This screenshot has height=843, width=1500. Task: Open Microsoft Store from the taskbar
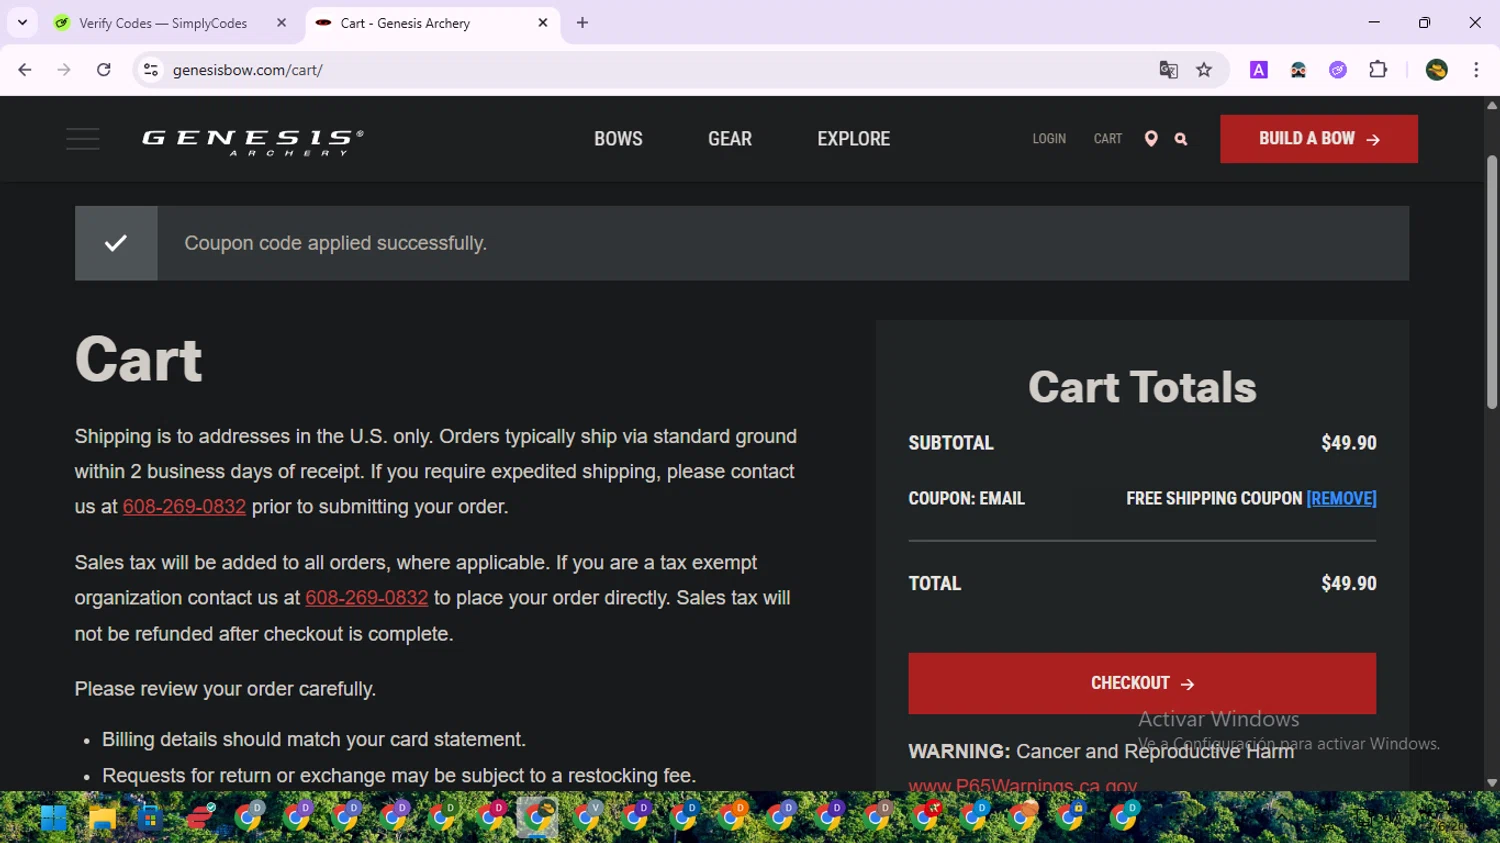pos(150,819)
